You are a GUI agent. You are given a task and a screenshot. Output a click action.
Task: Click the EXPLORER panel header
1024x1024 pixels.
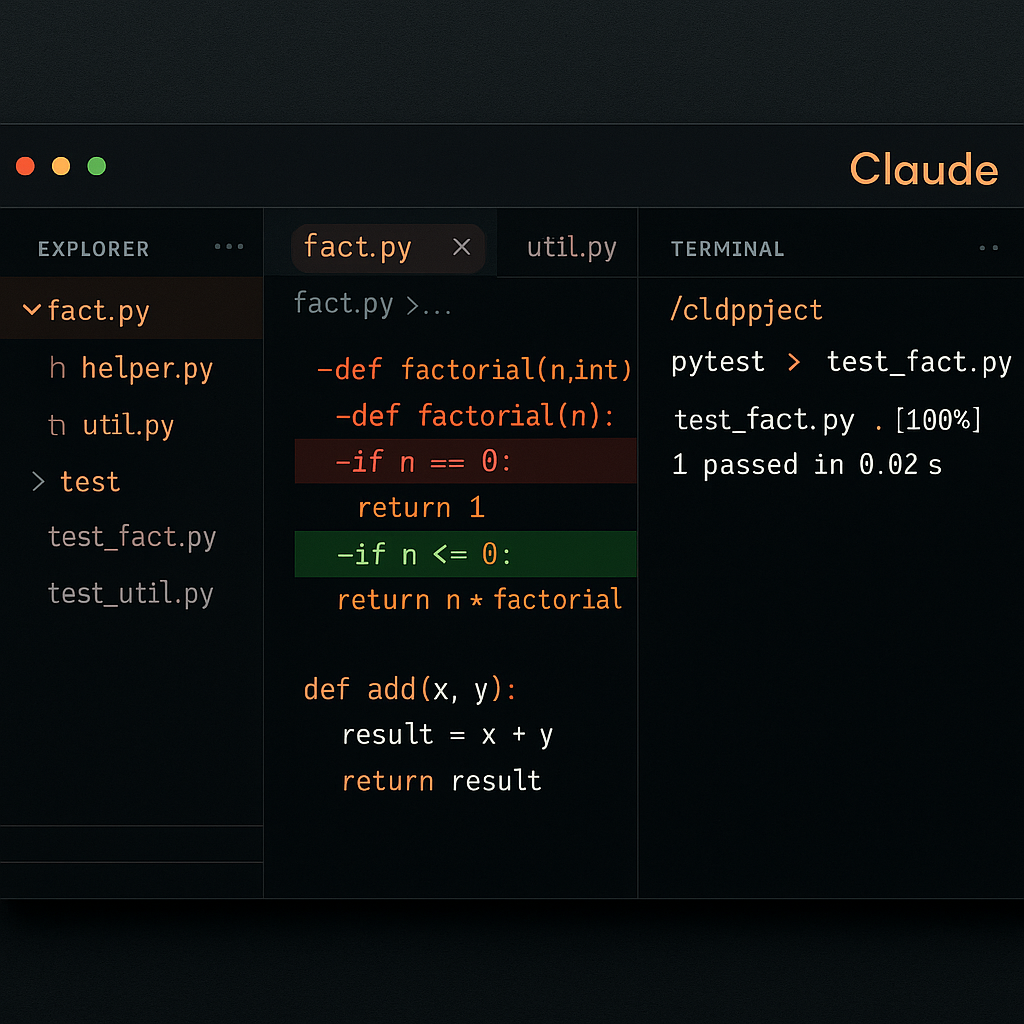pos(93,249)
